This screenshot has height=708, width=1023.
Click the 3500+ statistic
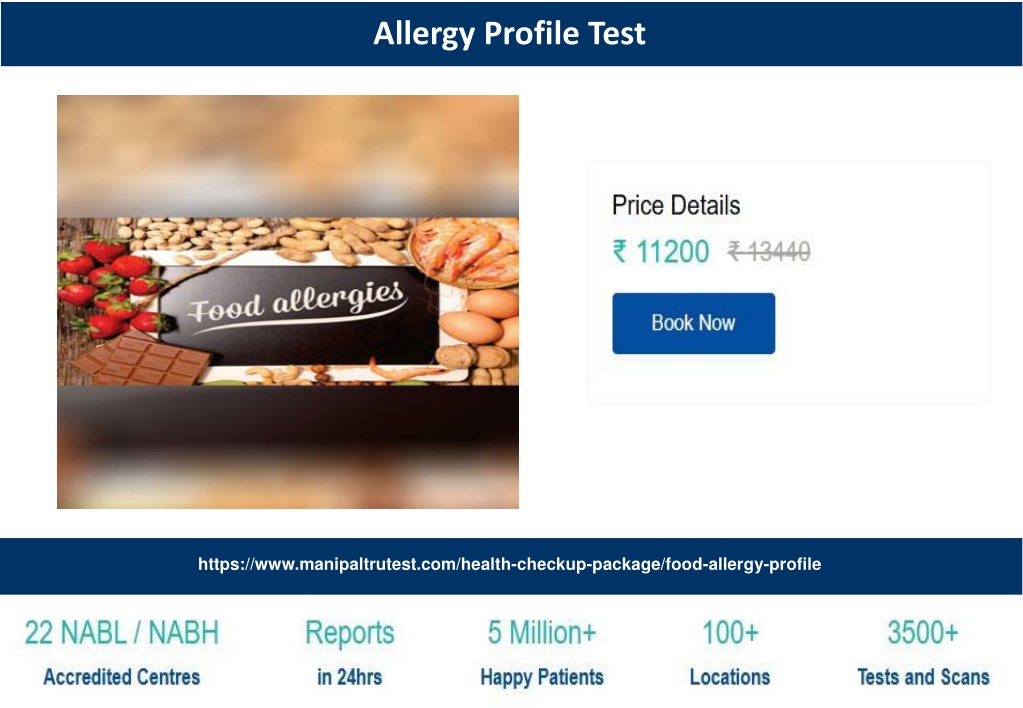point(923,633)
